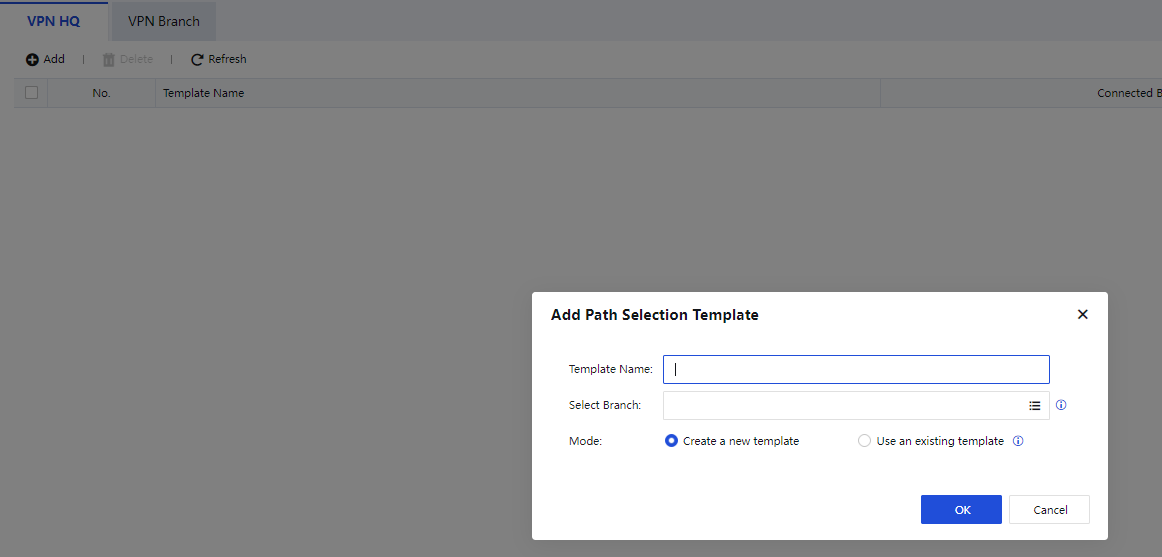Click the Refresh label in the toolbar
Image resolution: width=1162 pixels, height=557 pixels.
point(227,60)
